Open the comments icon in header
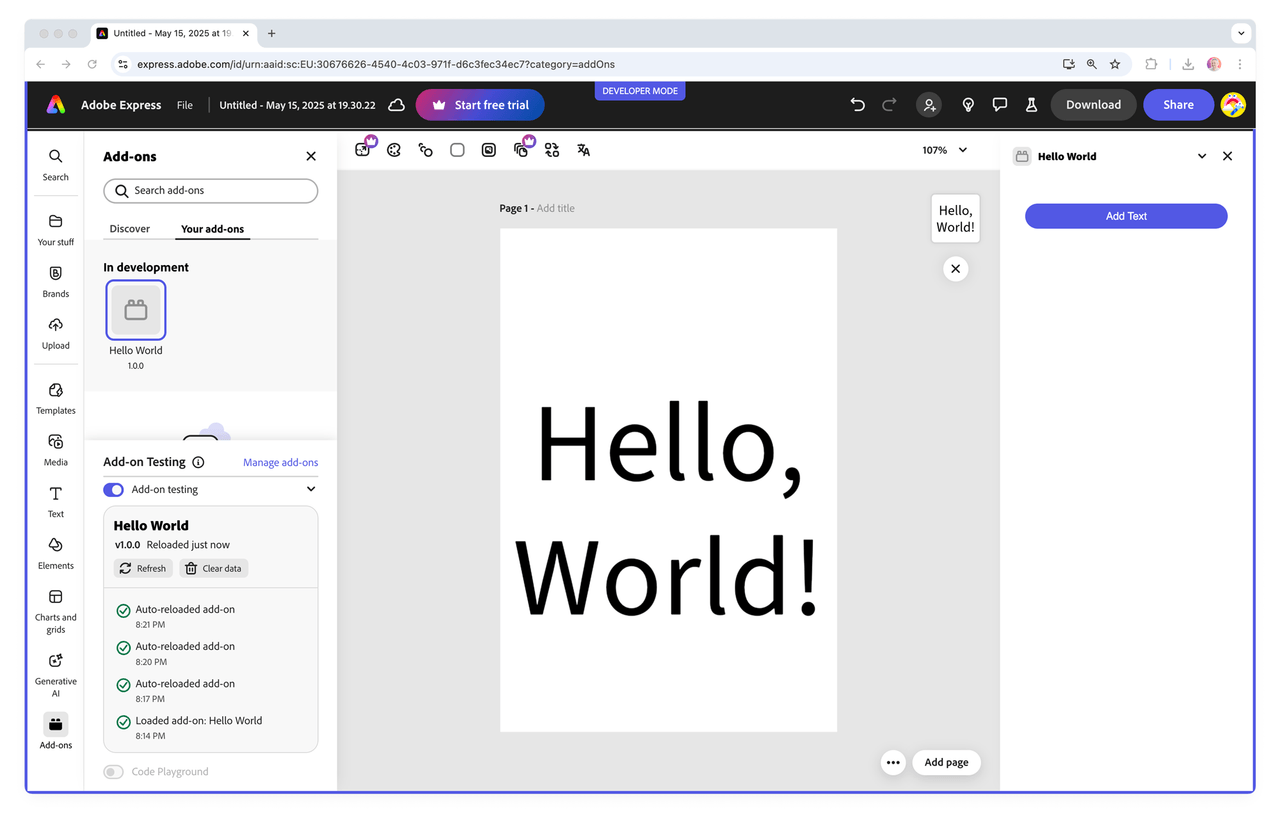This screenshot has height=824, width=1280. 999,105
